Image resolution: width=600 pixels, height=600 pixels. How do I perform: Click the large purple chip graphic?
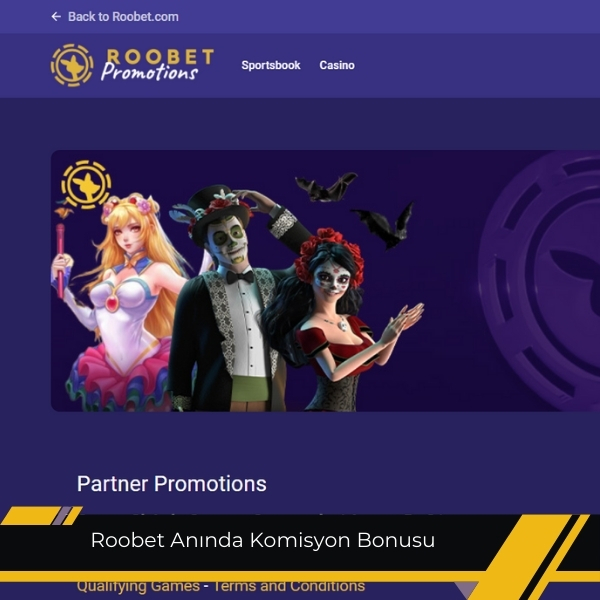(x=539, y=280)
